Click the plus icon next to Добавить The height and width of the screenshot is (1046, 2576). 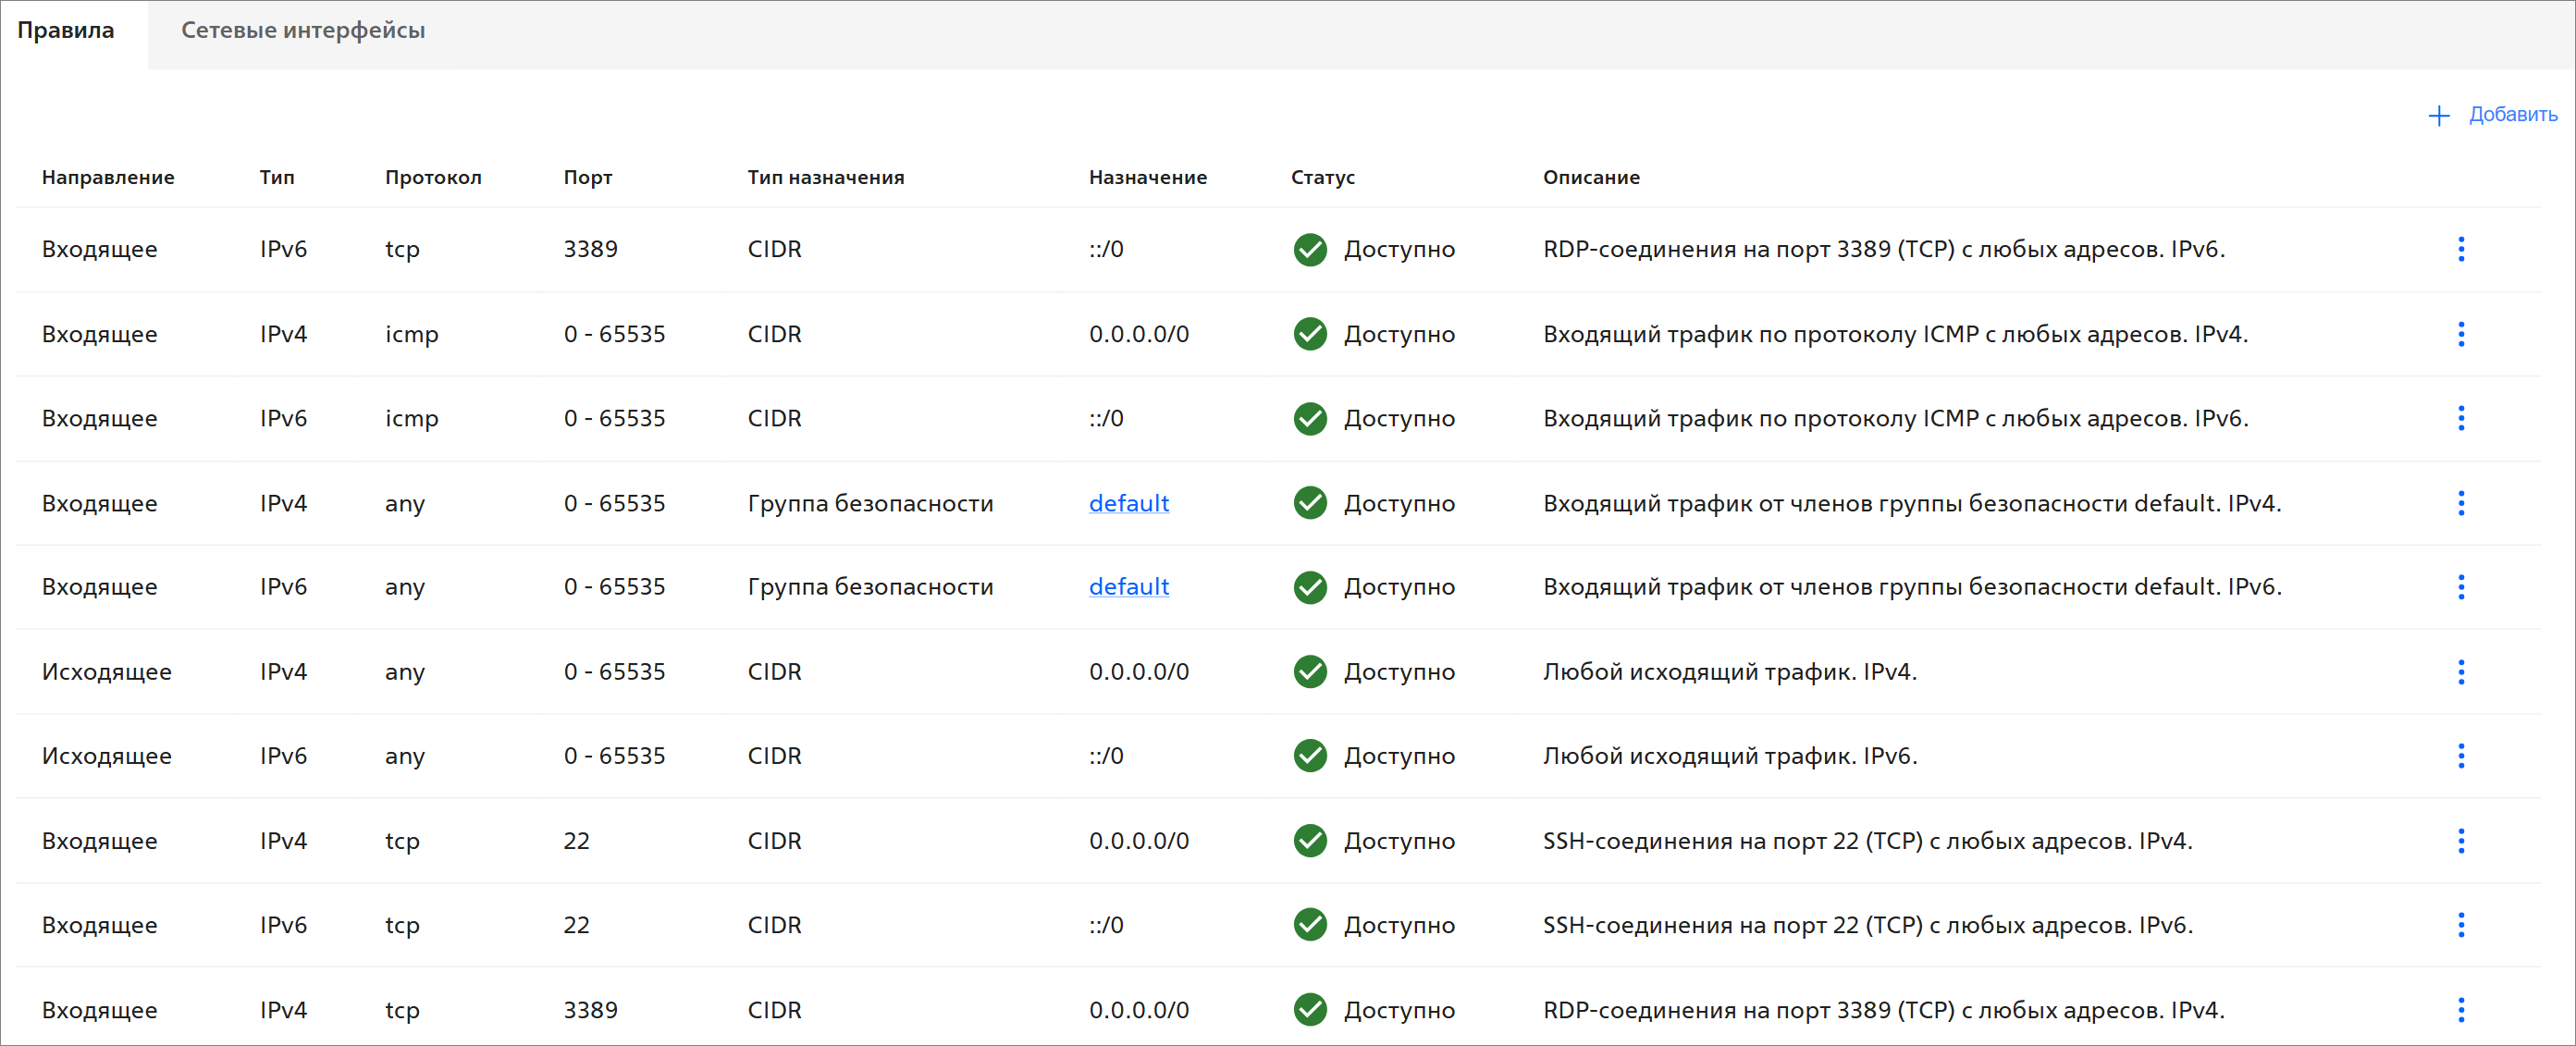tap(2439, 116)
